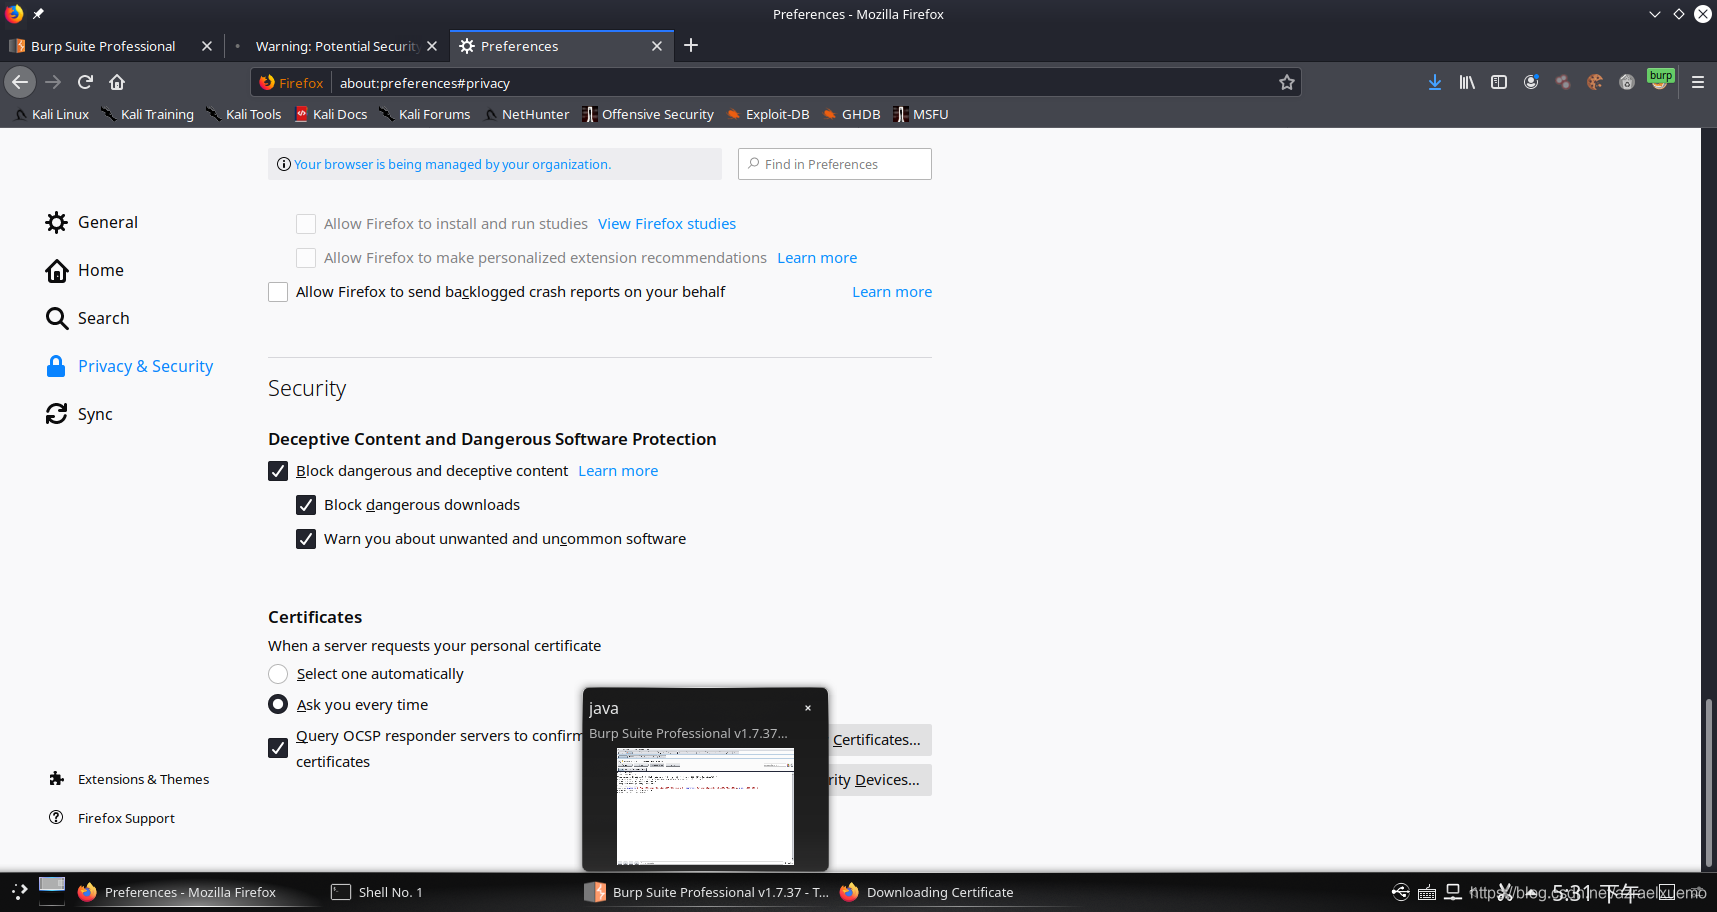This screenshot has height=912, width=1717.
Task: Click the browser managed by organization notice
Action: 494,164
